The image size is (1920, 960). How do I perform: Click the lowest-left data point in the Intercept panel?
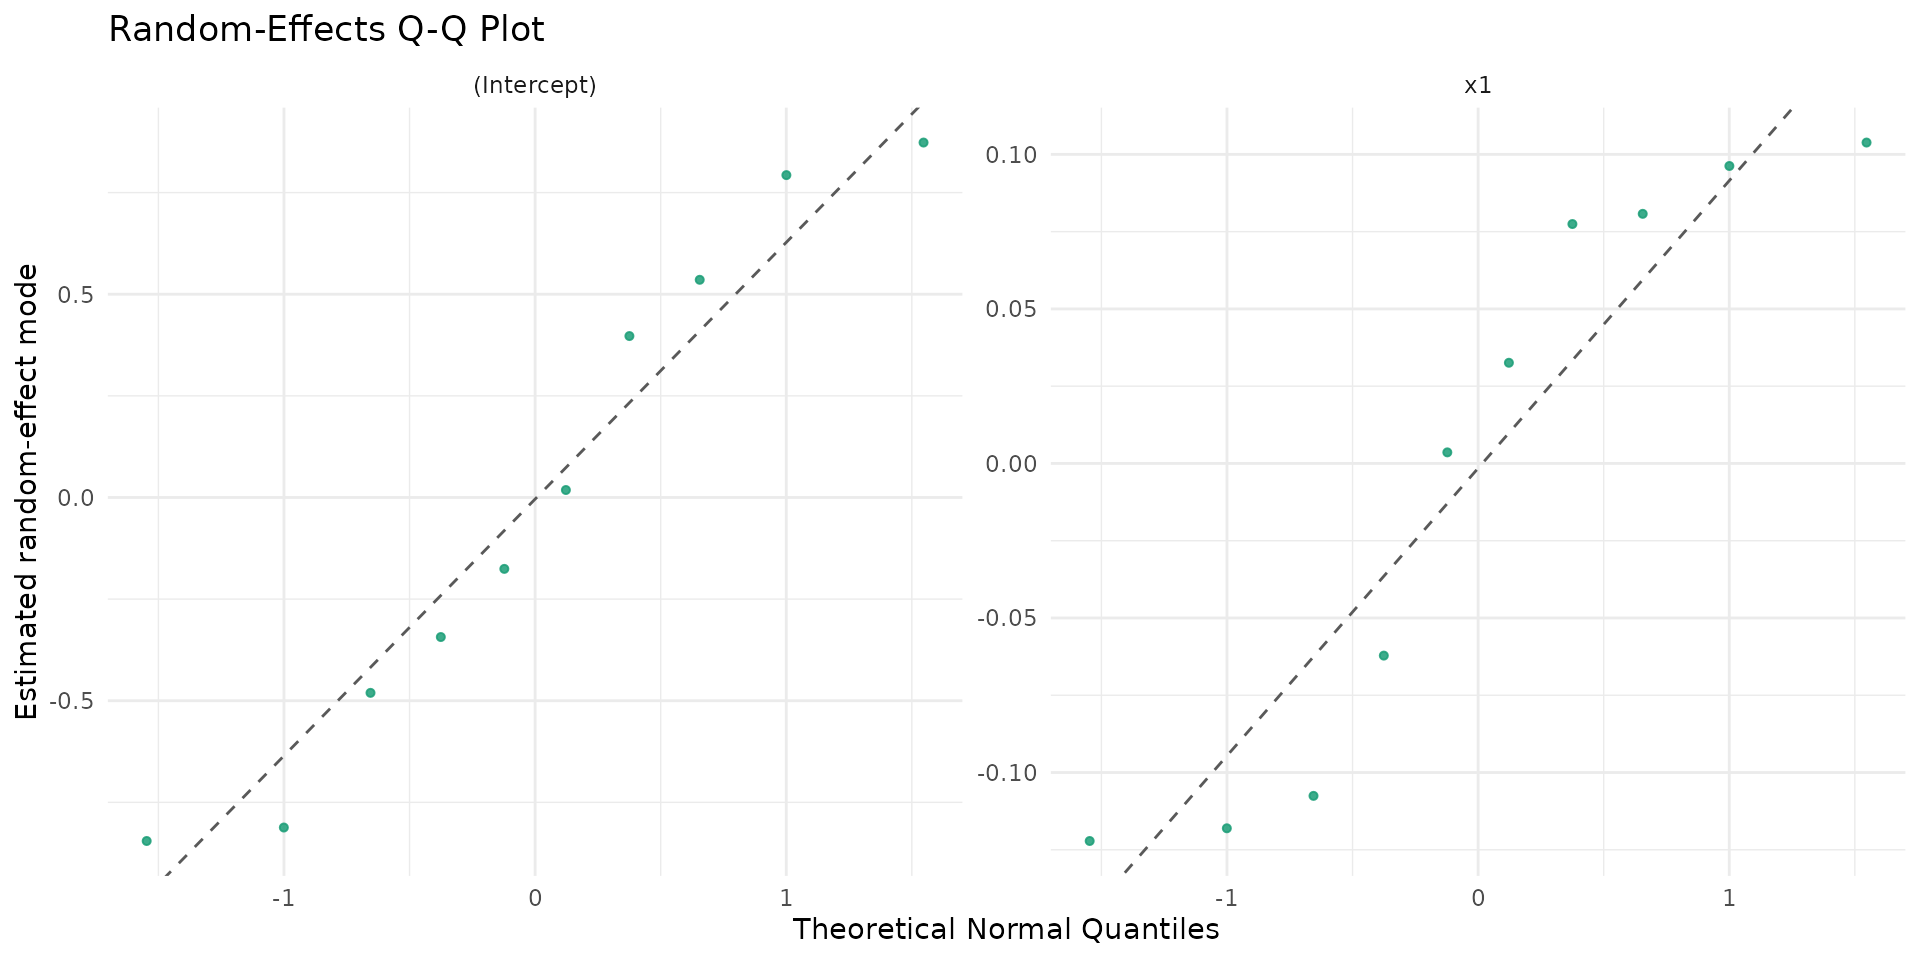(147, 841)
